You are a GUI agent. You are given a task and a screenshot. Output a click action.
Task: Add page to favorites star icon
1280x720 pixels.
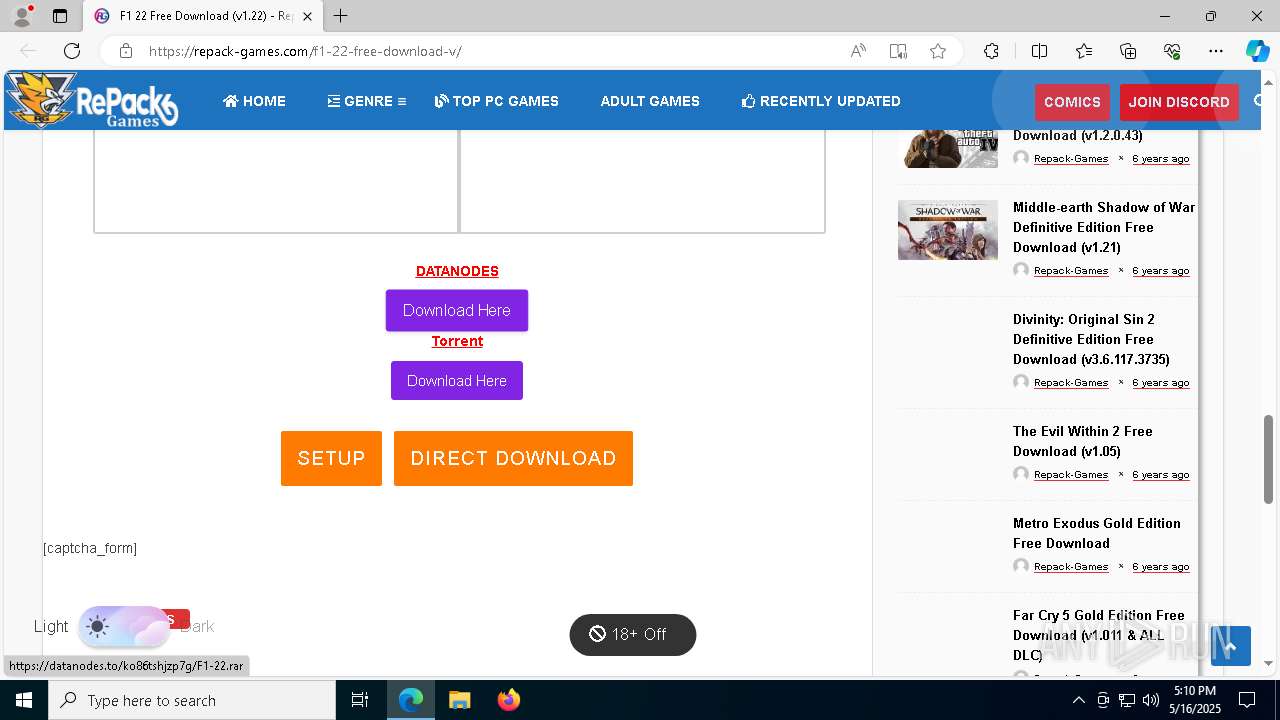pos(938,51)
